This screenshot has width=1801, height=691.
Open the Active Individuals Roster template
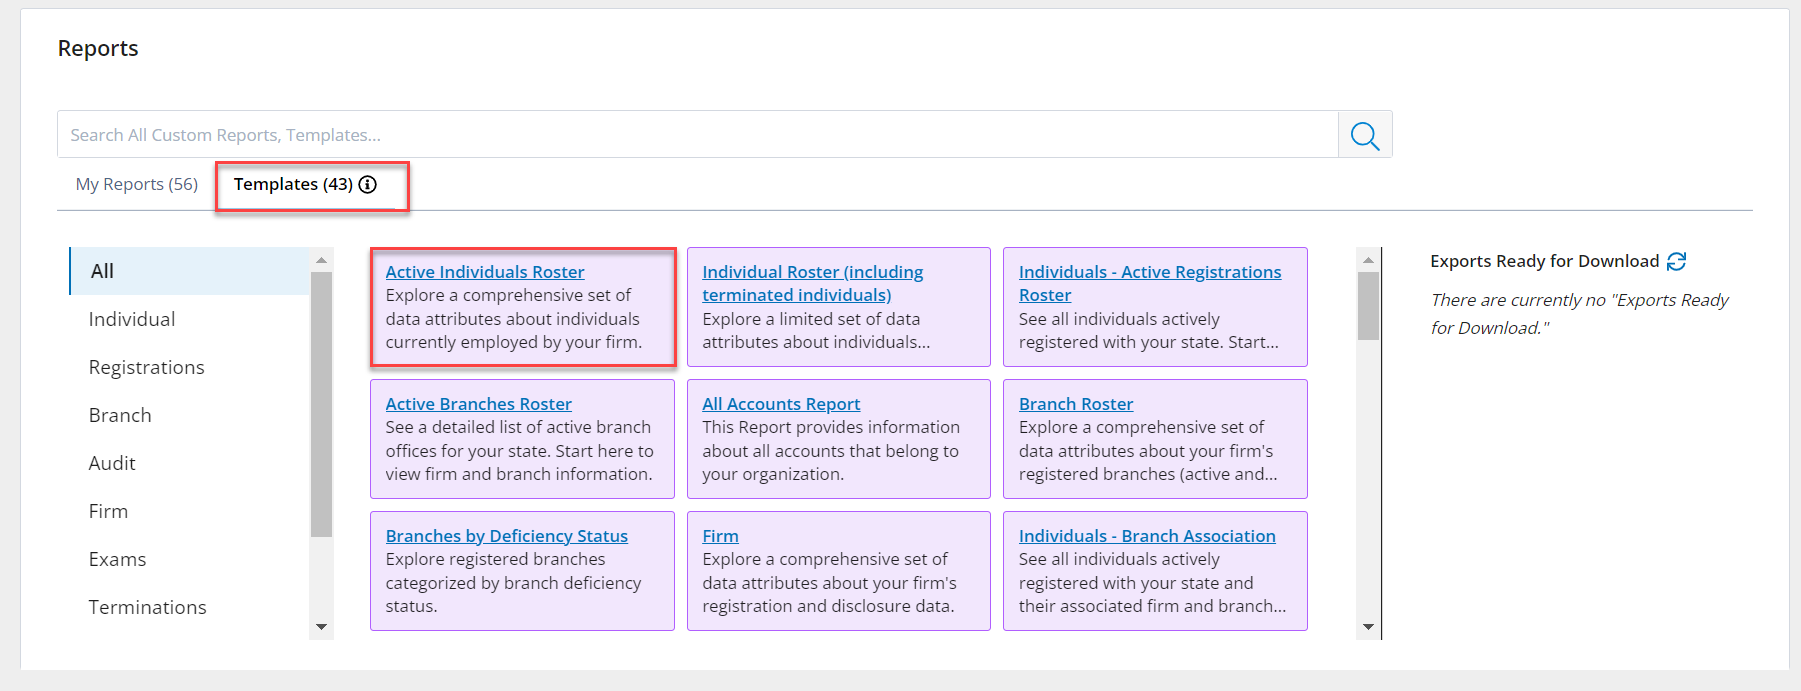point(485,272)
